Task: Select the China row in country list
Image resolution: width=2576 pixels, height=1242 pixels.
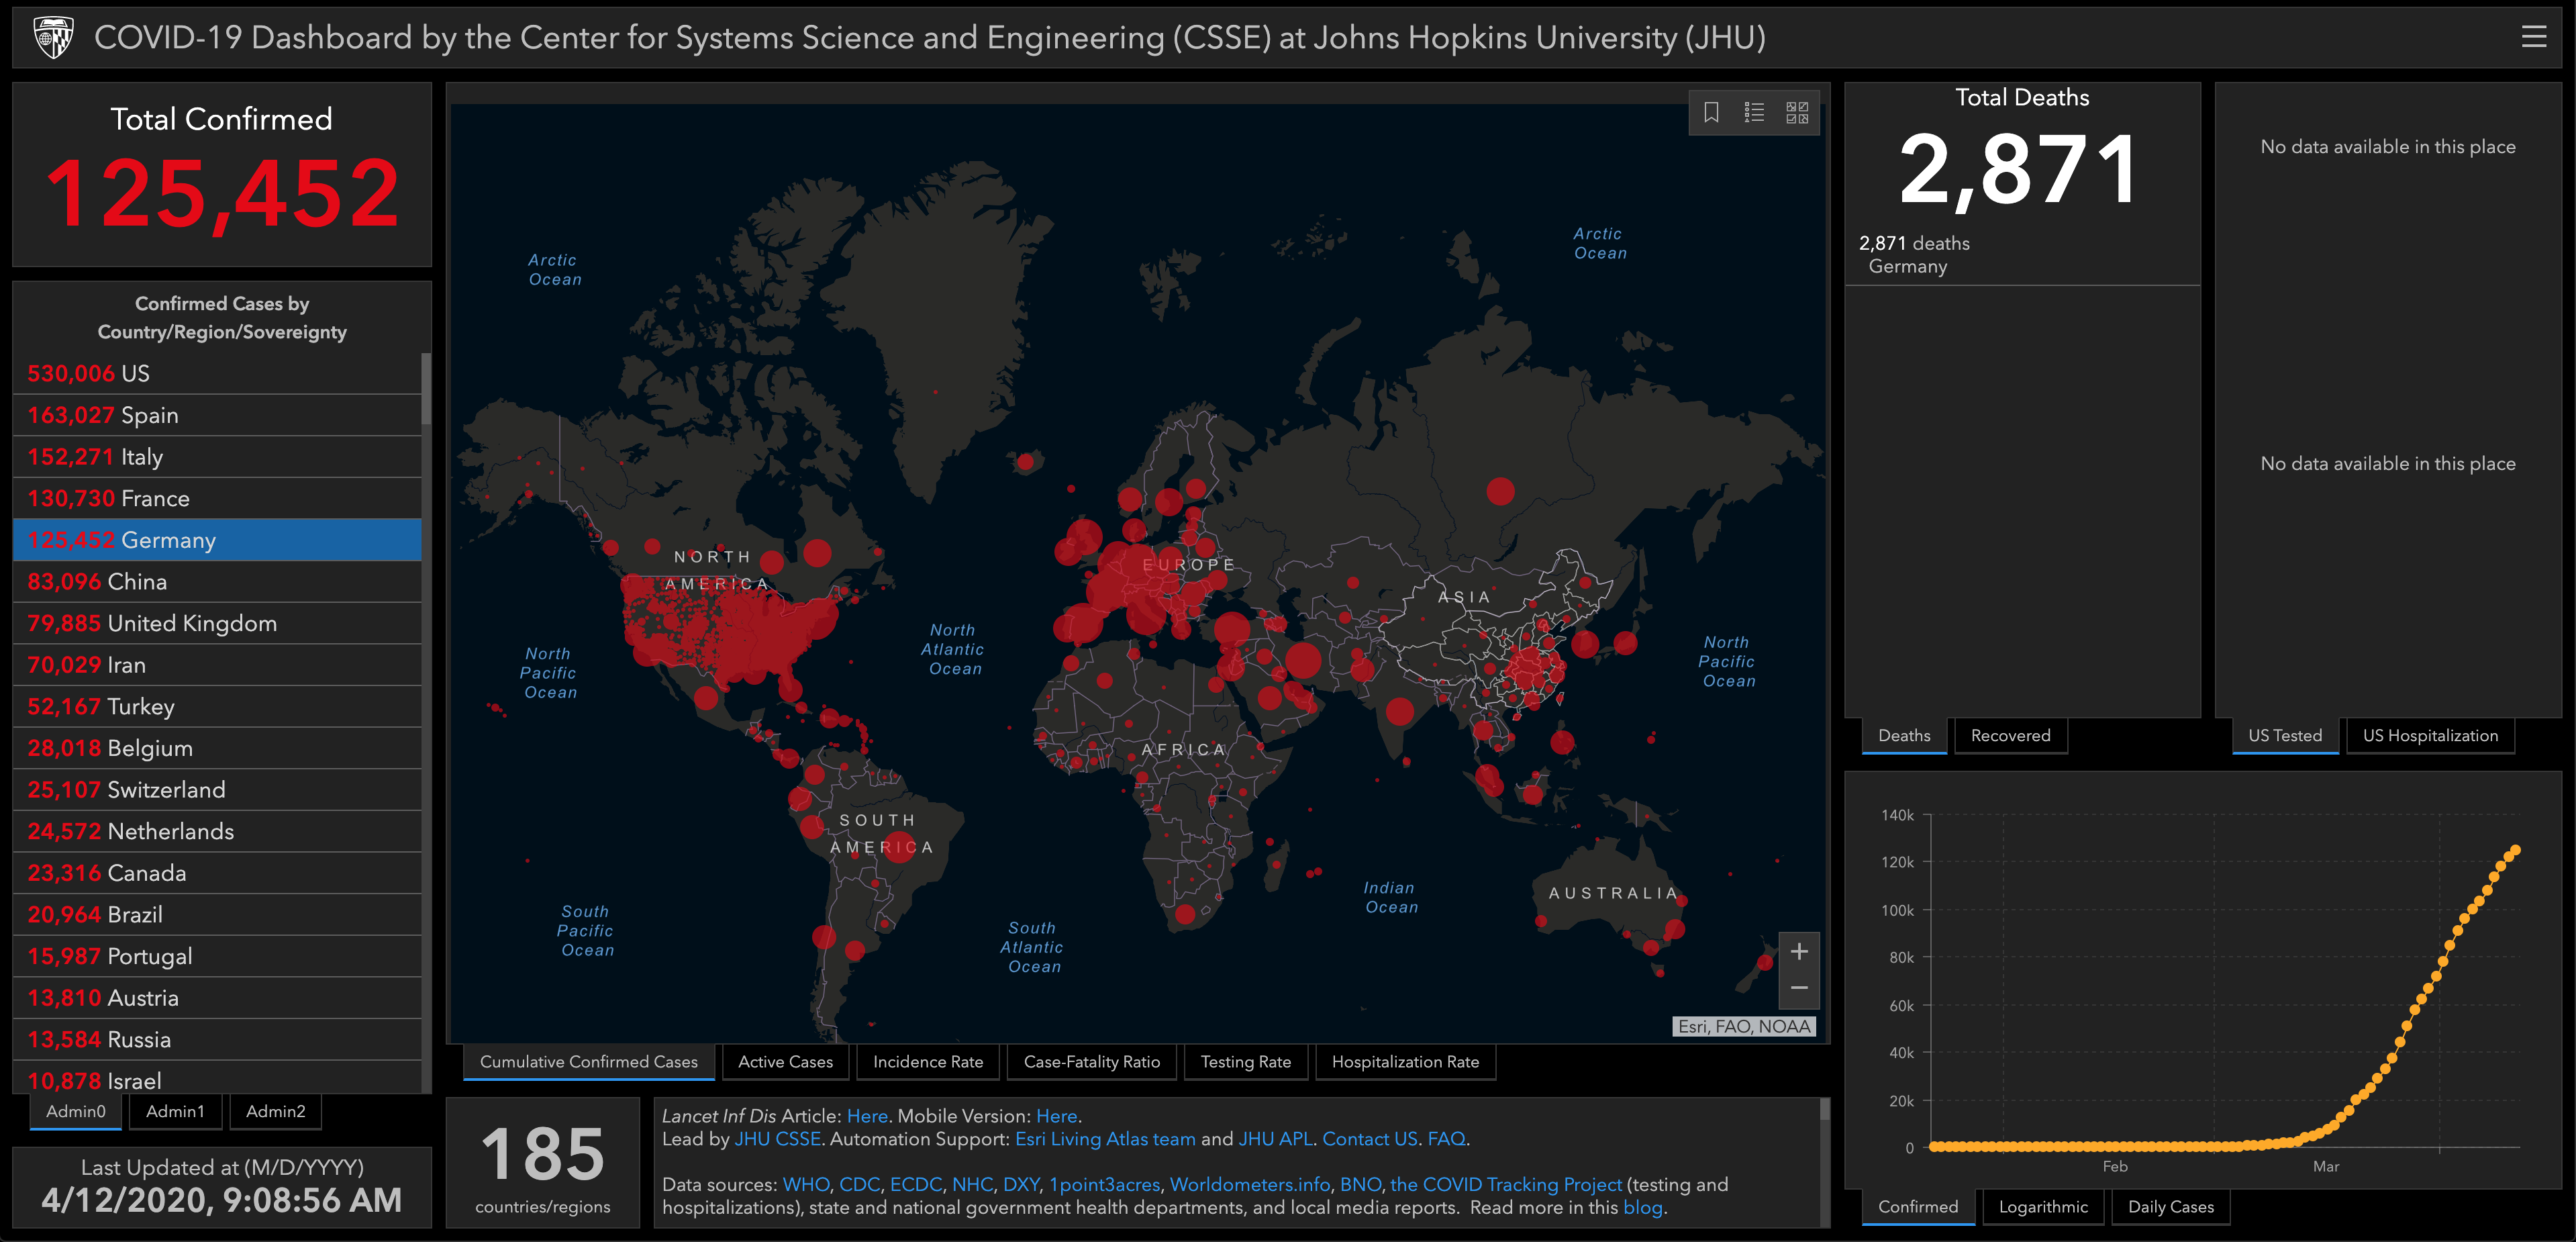Action: [217, 582]
